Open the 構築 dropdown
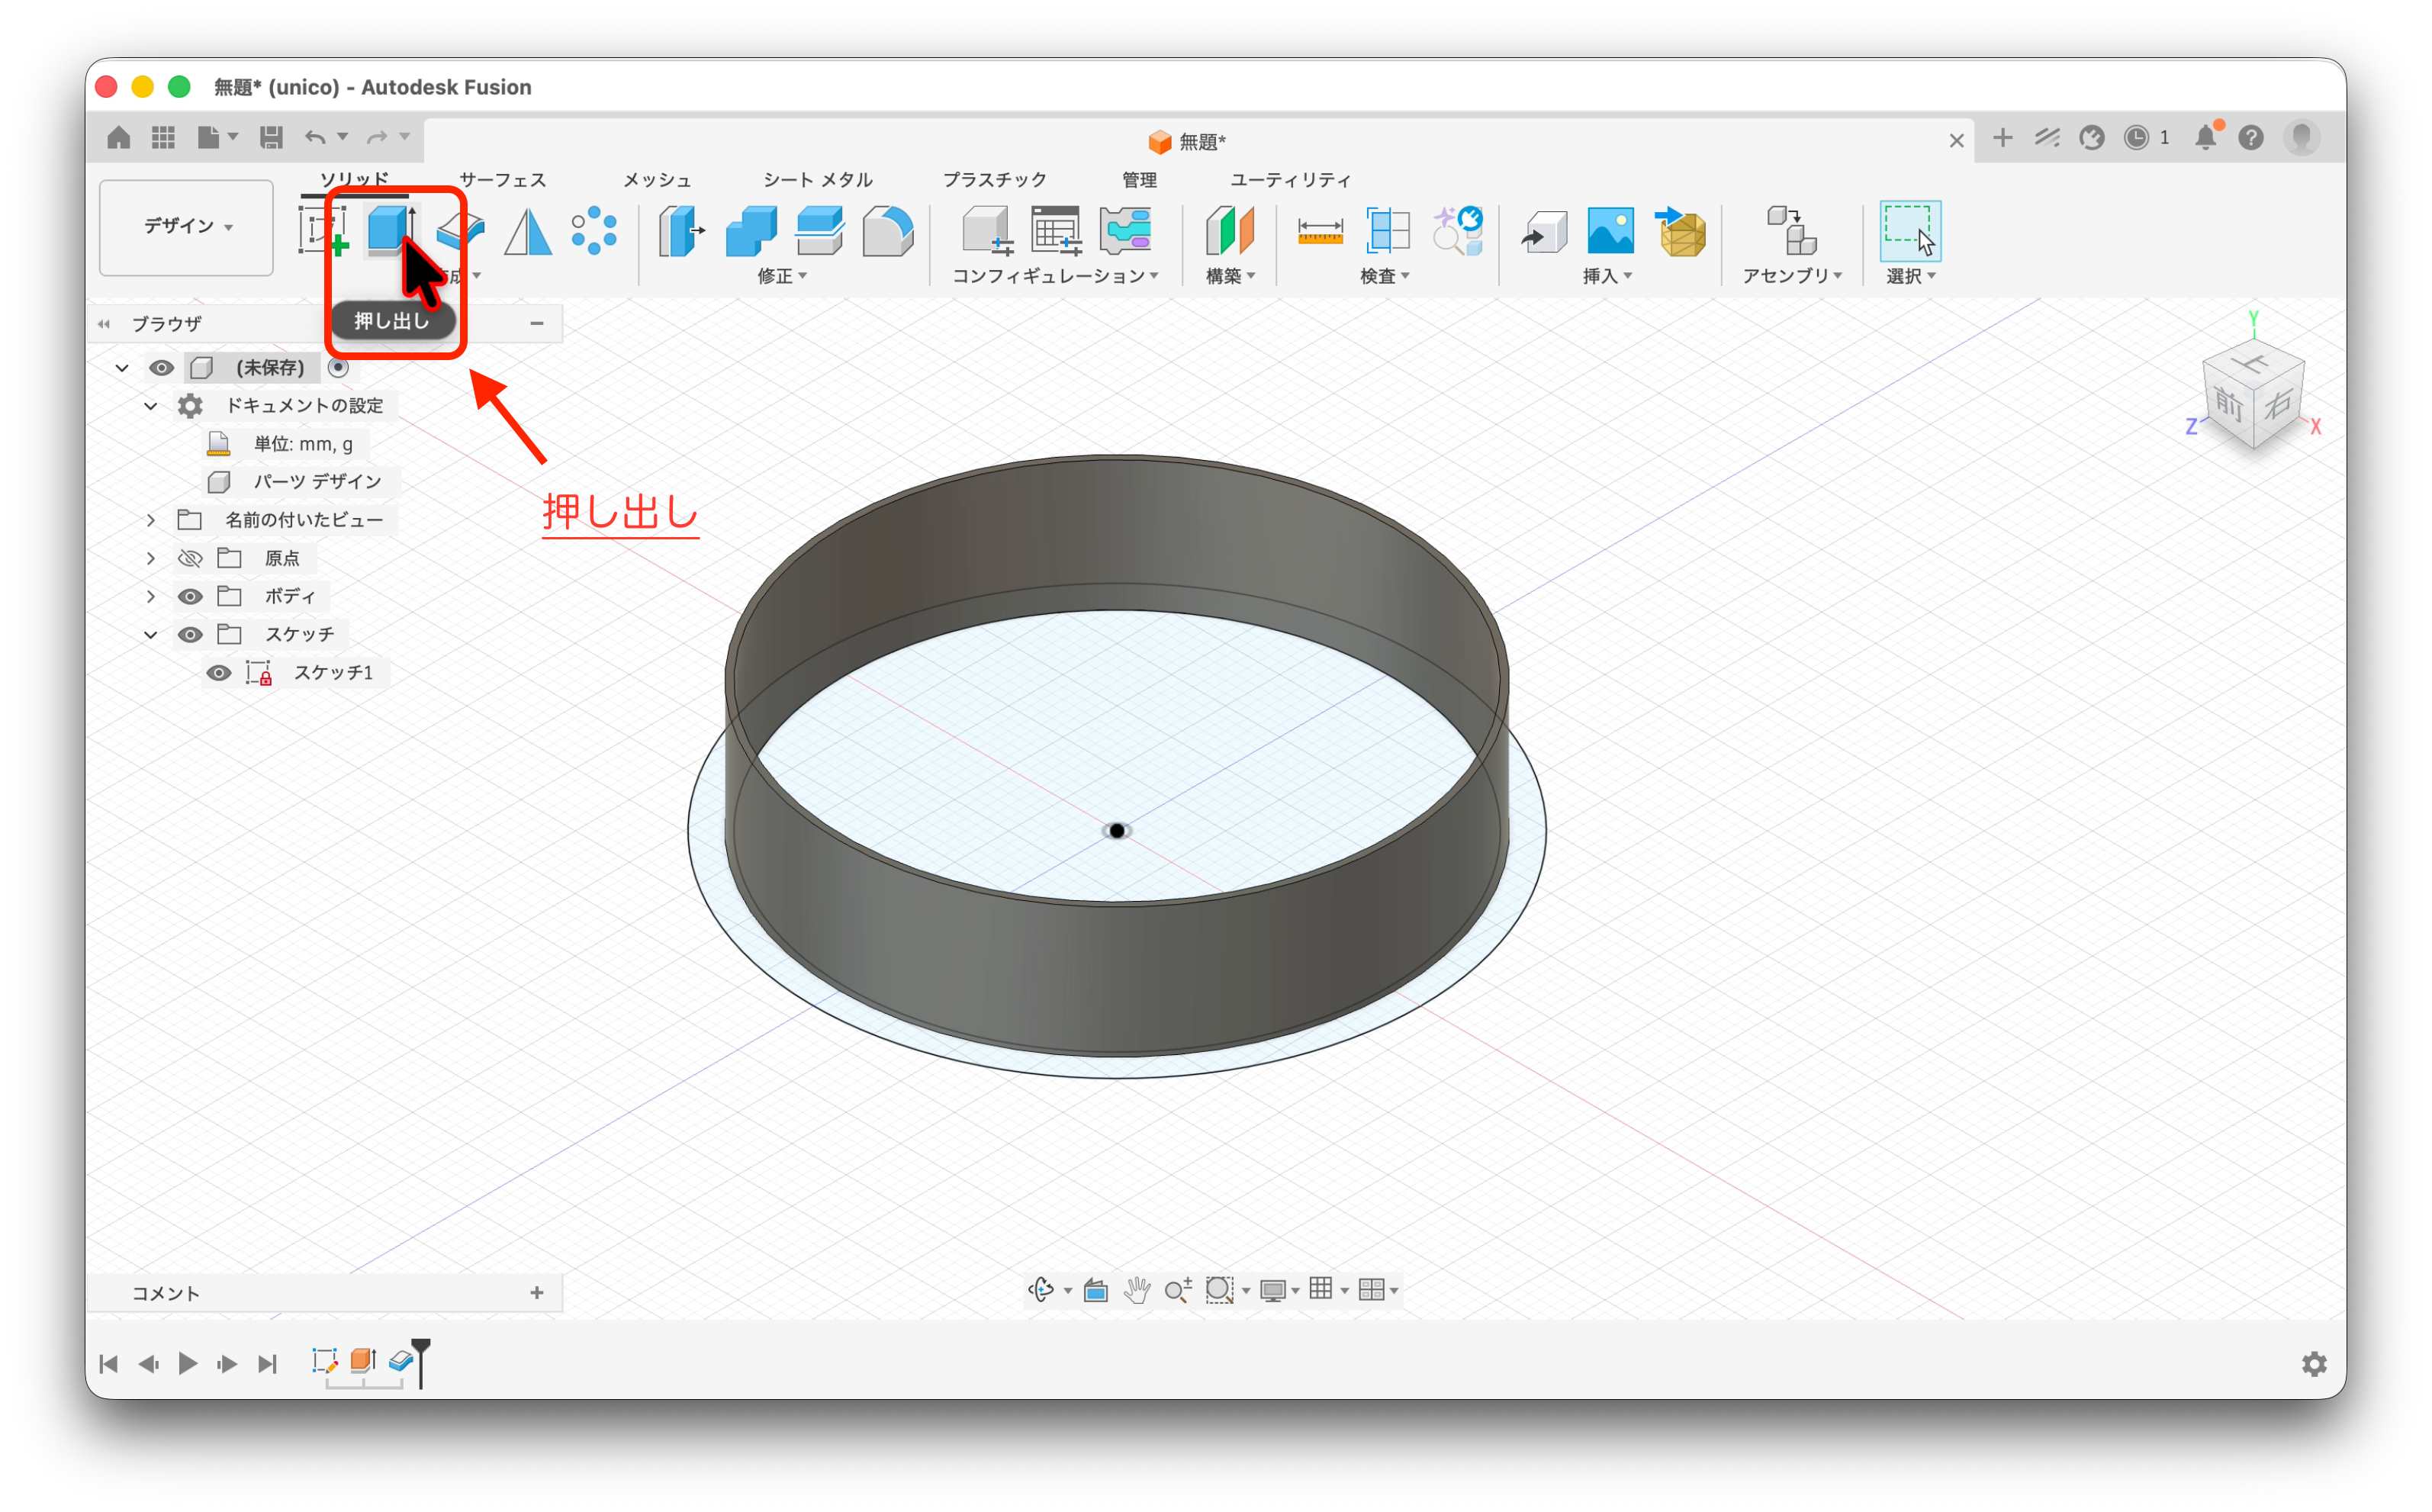The width and height of the screenshot is (2432, 1512). pyautogui.click(x=1230, y=276)
